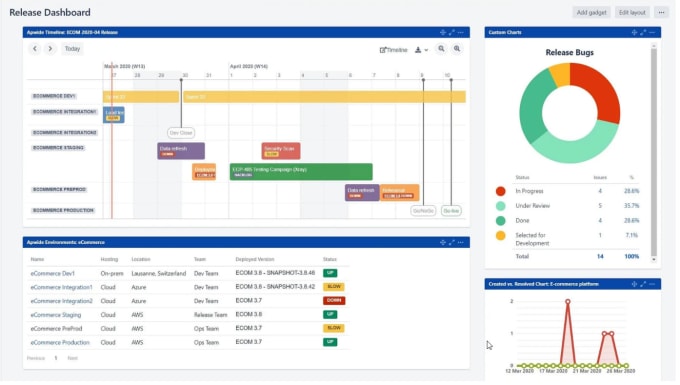Open the eCommerce Staging environment link

tap(56, 315)
